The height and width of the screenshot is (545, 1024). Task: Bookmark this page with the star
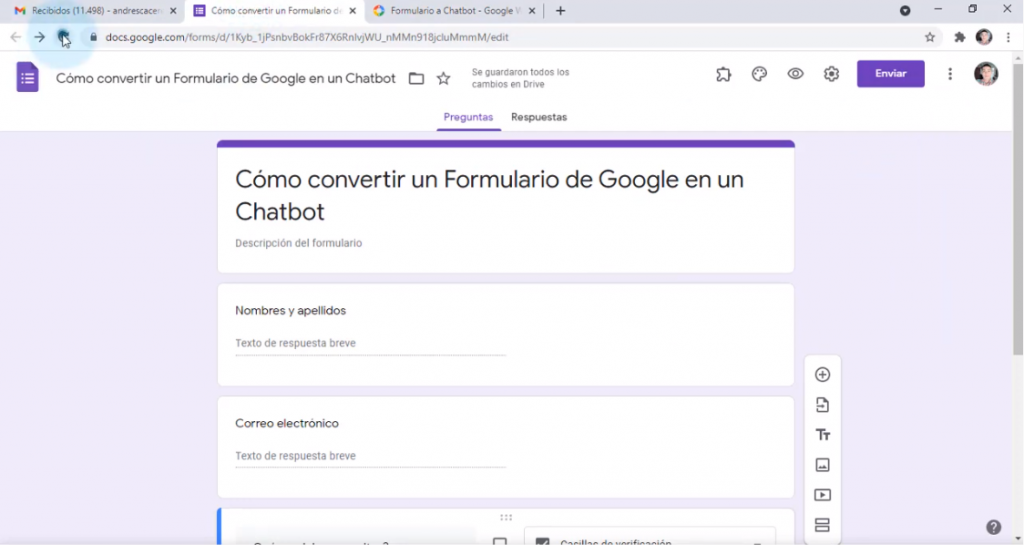930,37
